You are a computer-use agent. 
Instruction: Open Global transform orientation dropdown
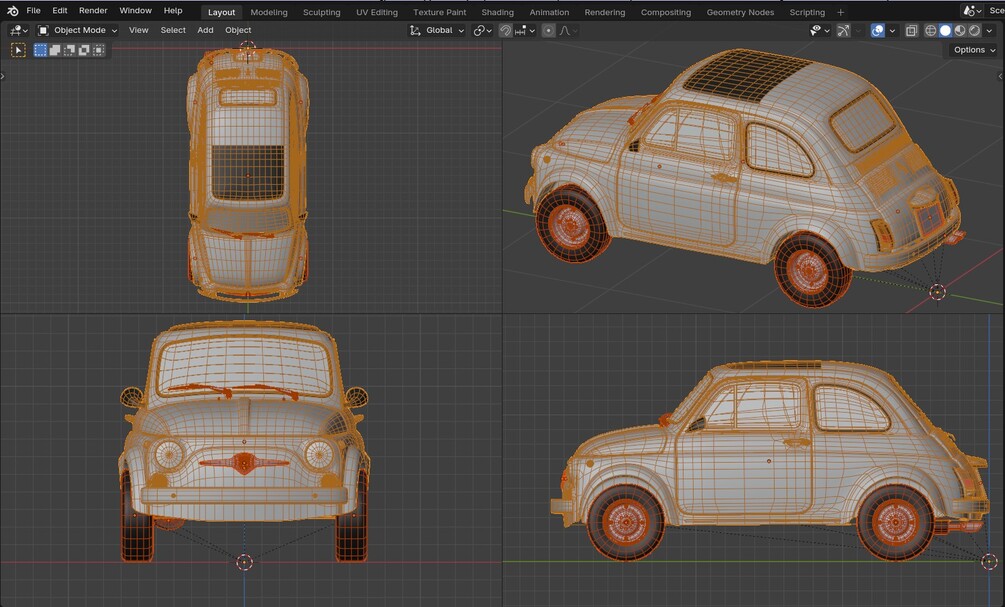point(438,30)
